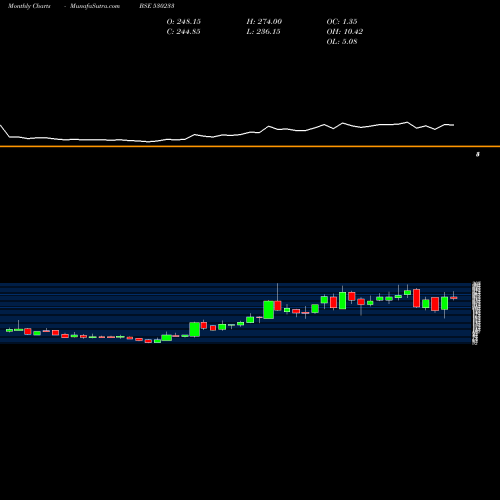The image size is (500, 500).
Task: Select the high value H: 274.00
Action: coord(264,22)
